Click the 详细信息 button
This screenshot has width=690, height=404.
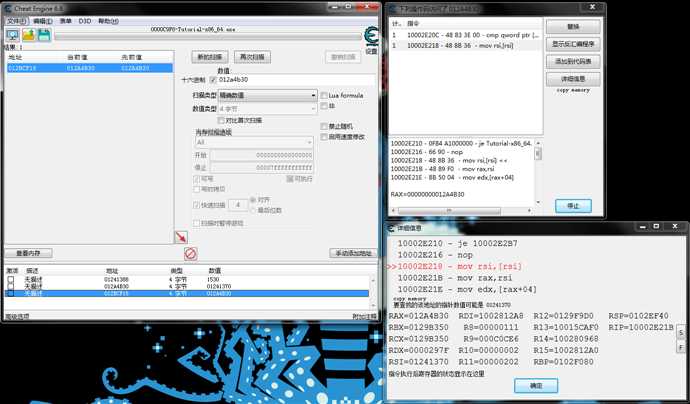(x=573, y=79)
